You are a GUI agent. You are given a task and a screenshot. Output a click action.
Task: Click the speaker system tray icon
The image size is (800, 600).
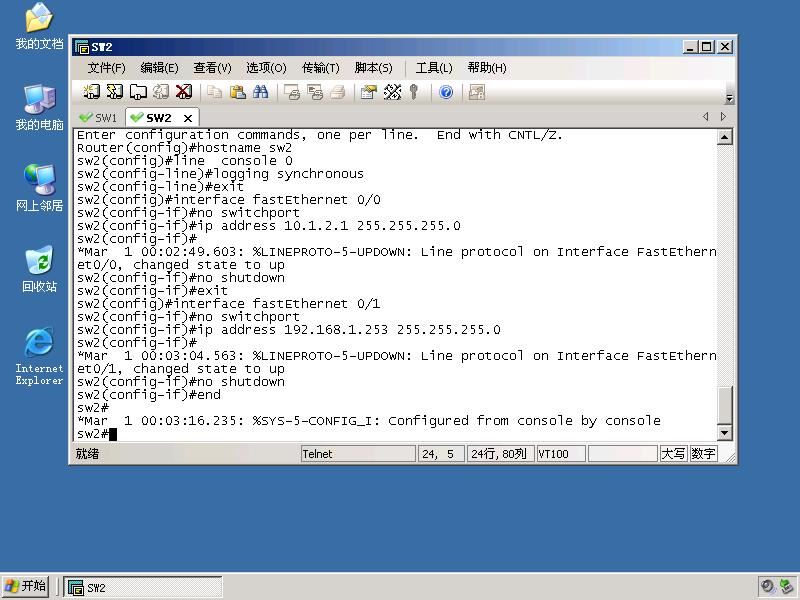767,586
